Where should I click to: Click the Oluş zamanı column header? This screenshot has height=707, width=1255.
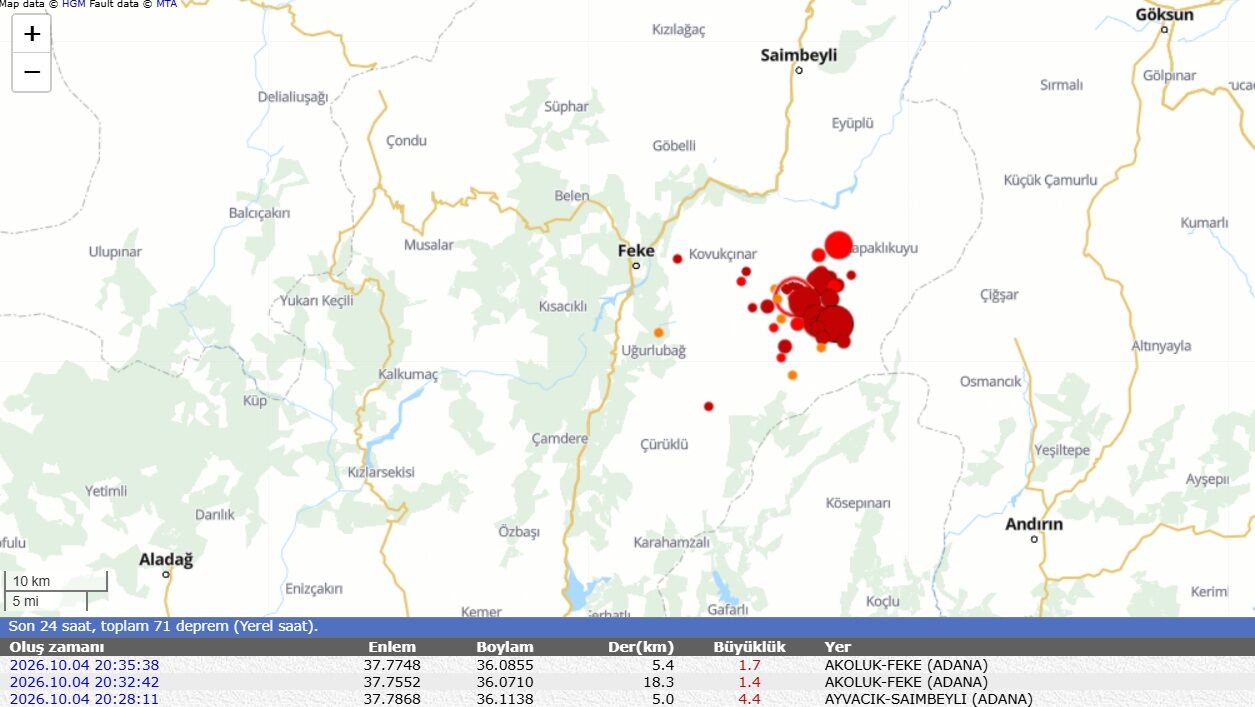coord(56,647)
